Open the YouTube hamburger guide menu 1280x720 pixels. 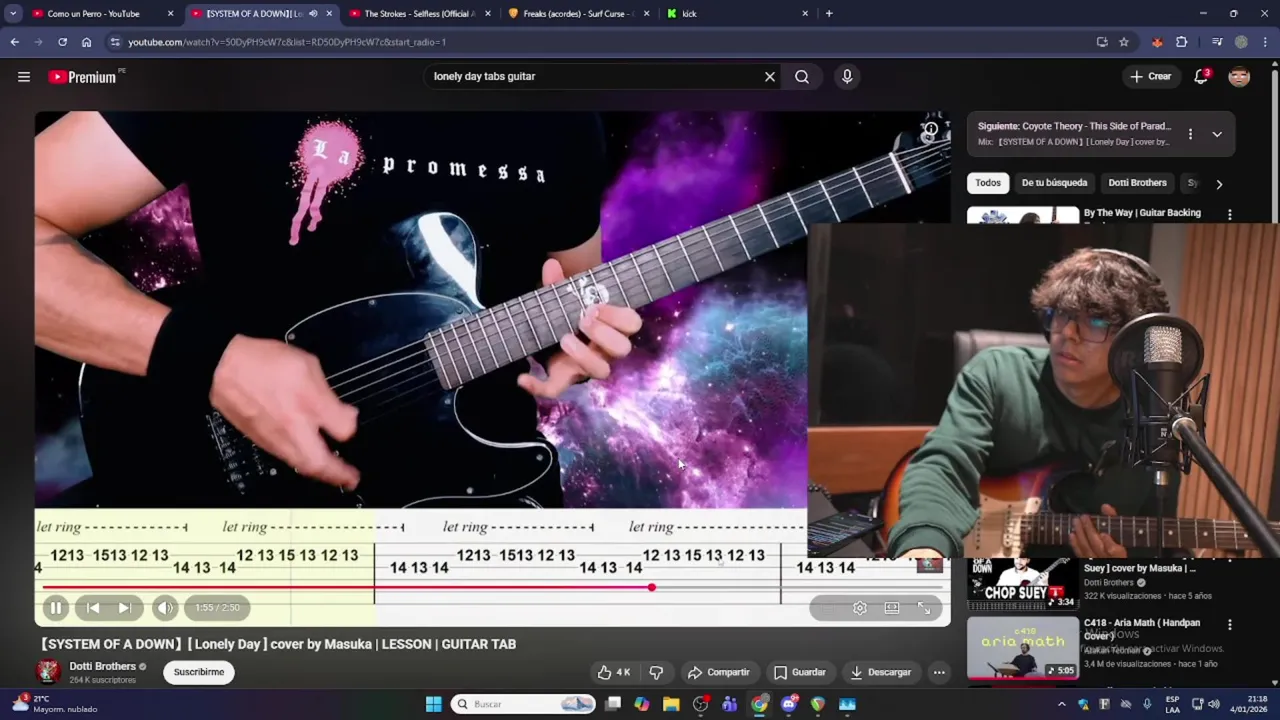tap(24, 76)
